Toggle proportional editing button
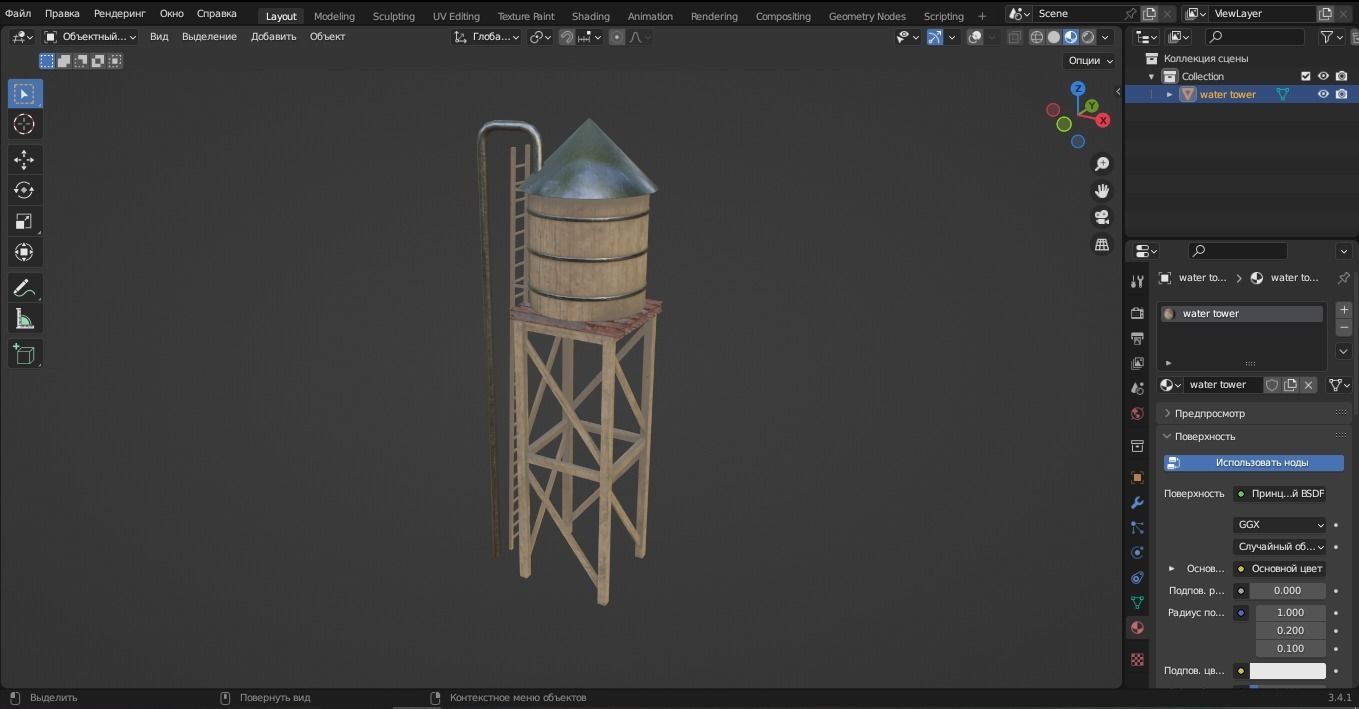 617,37
